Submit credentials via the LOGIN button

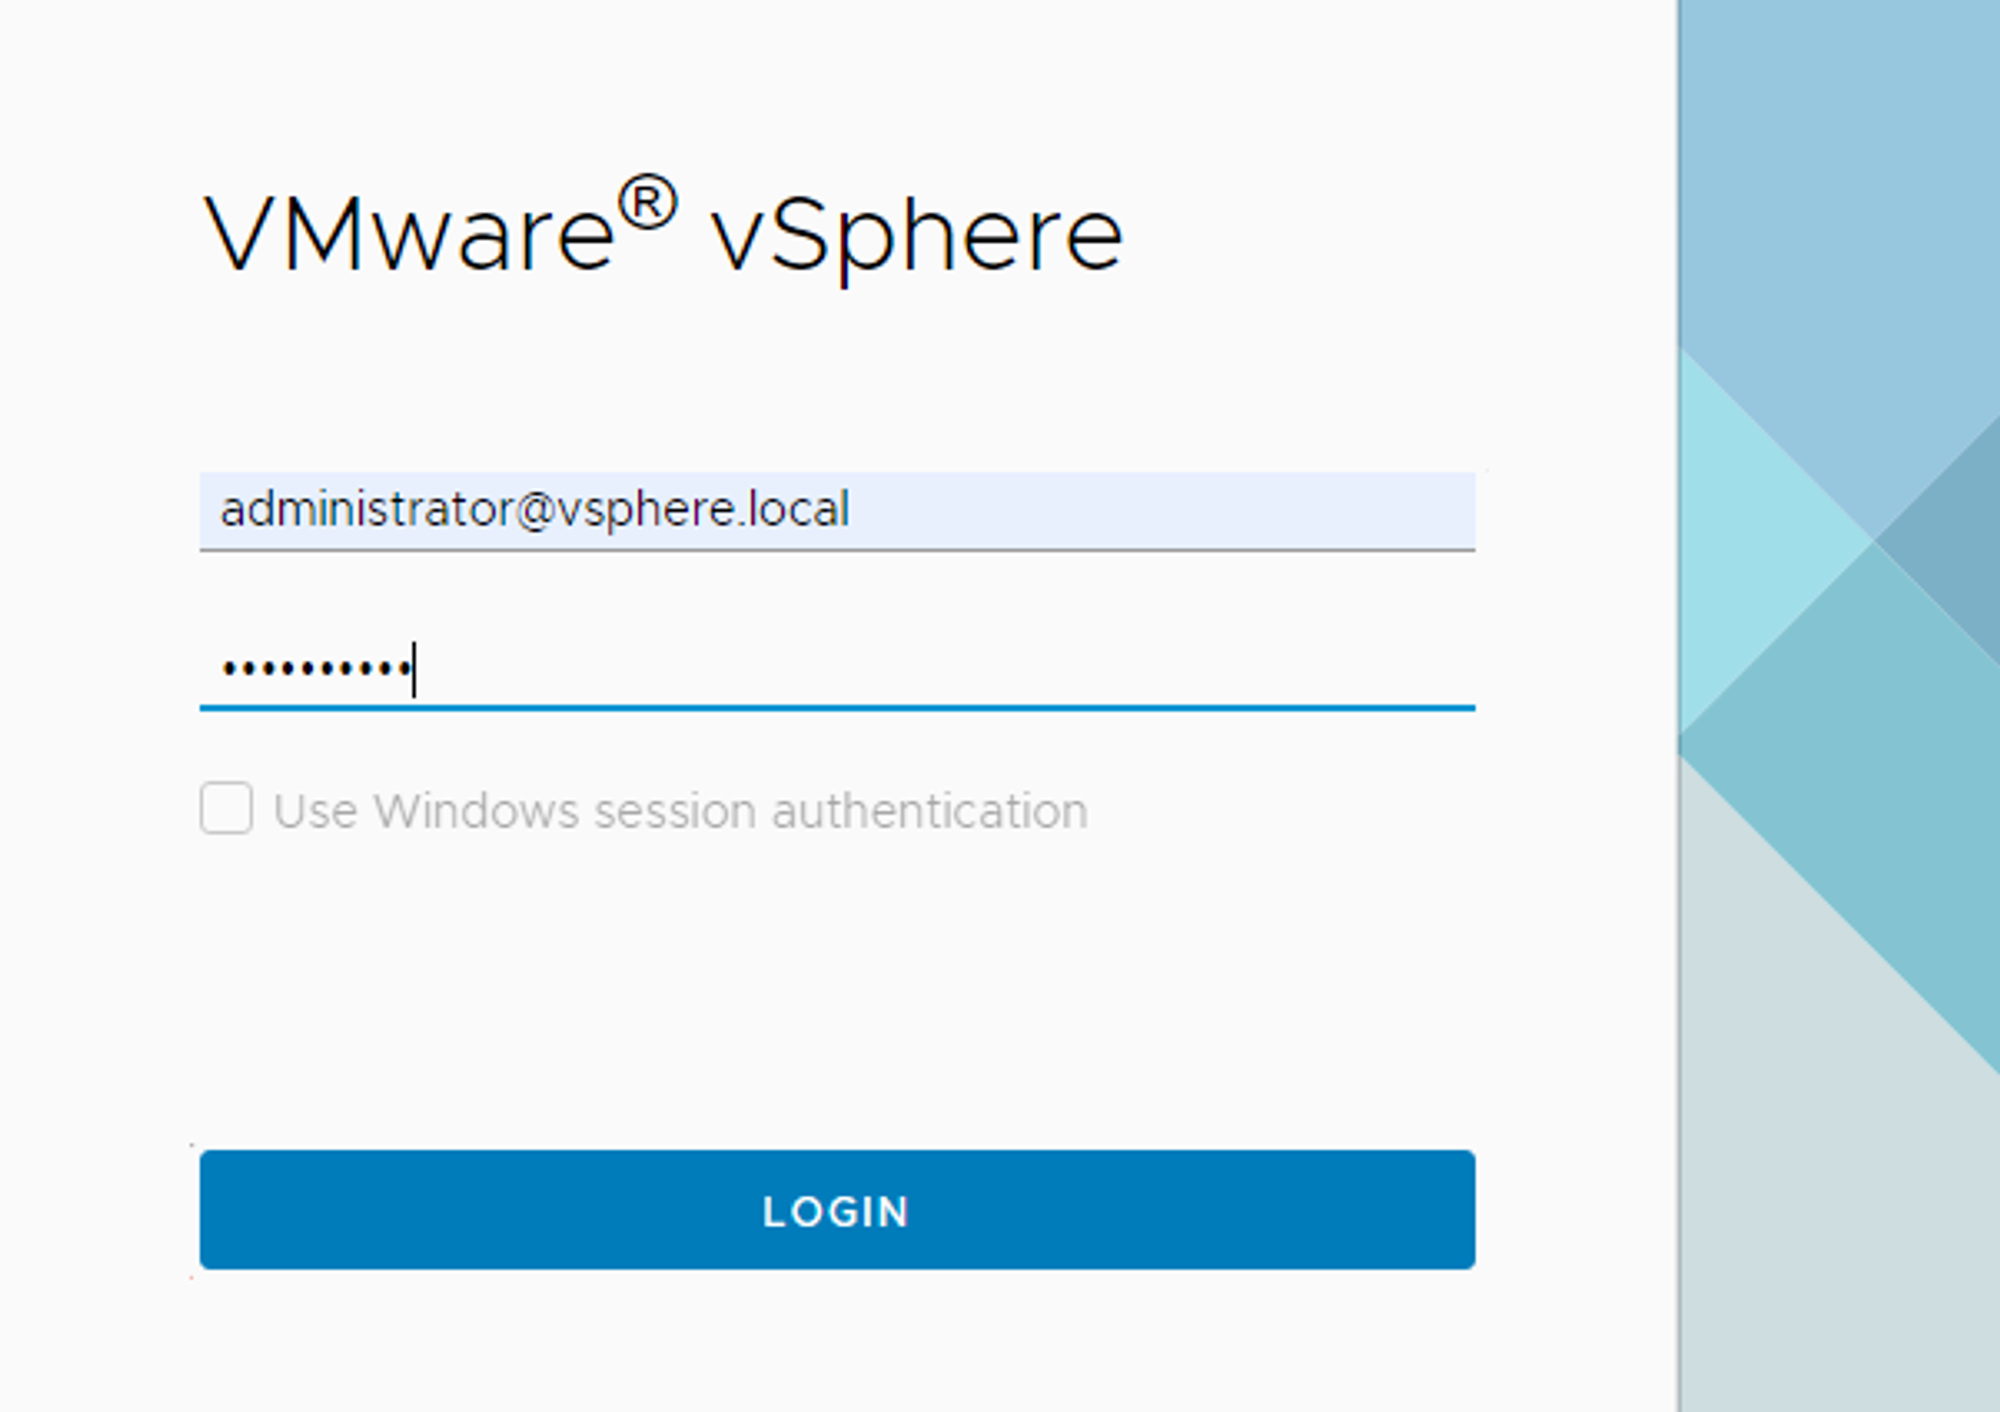[x=836, y=1211]
